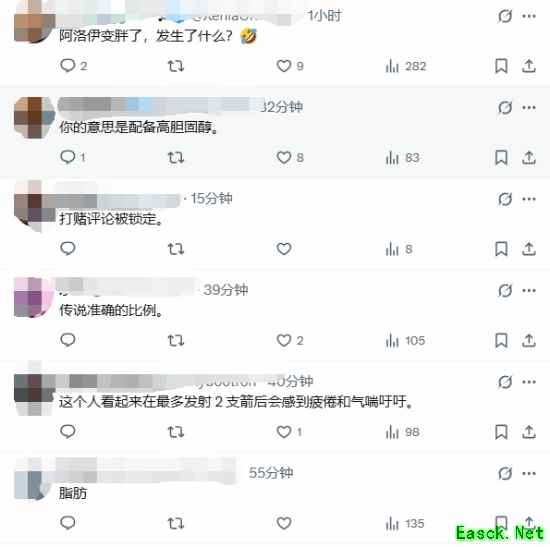The image size is (550, 547).
Task: Open more options for 传说准确的比例 comment
Action: click(x=529, y=291)
